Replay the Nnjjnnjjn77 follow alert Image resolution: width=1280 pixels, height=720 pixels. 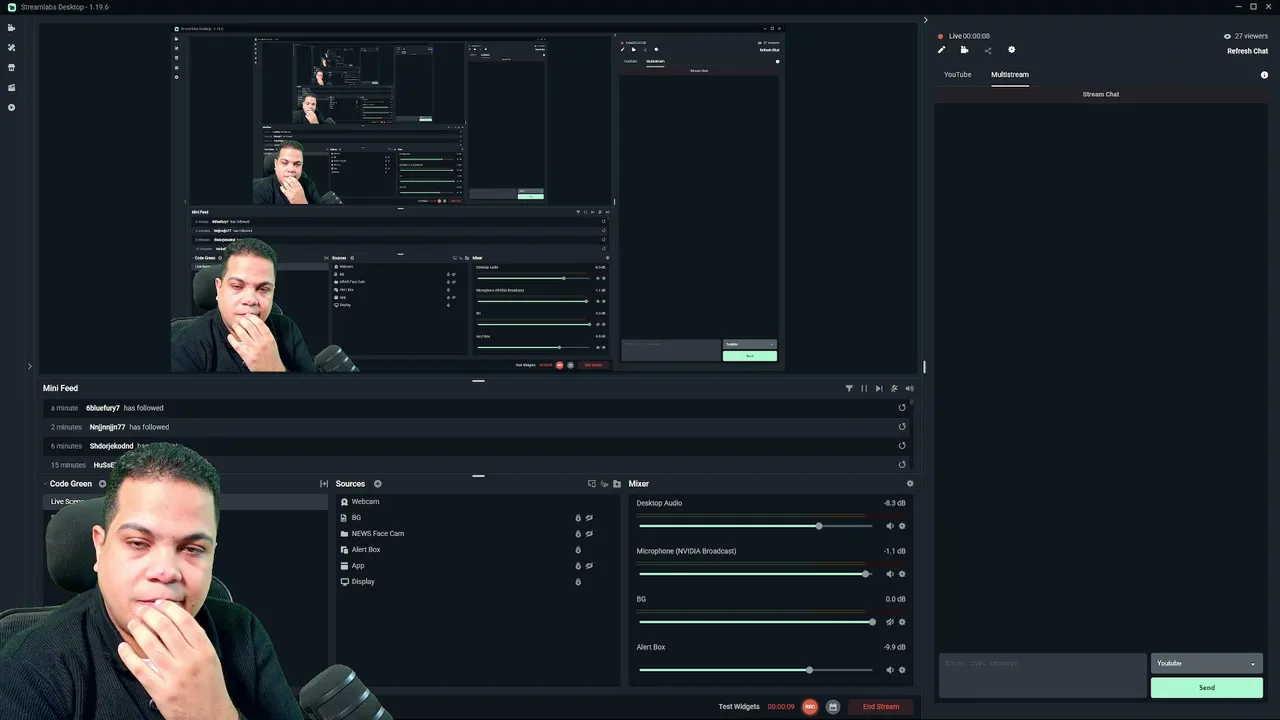tap(902, 427)
